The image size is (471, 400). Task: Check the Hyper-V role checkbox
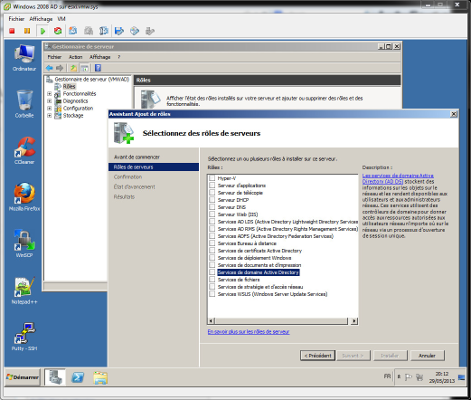[x=212, y=178]
